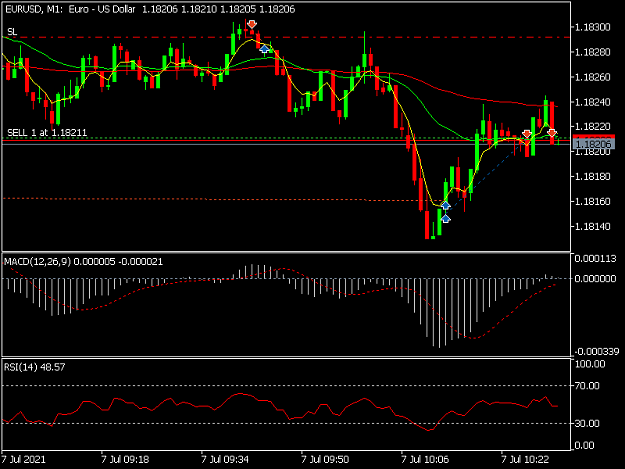Select the upper blue buy arrow near 1.18160

[446, 206]
